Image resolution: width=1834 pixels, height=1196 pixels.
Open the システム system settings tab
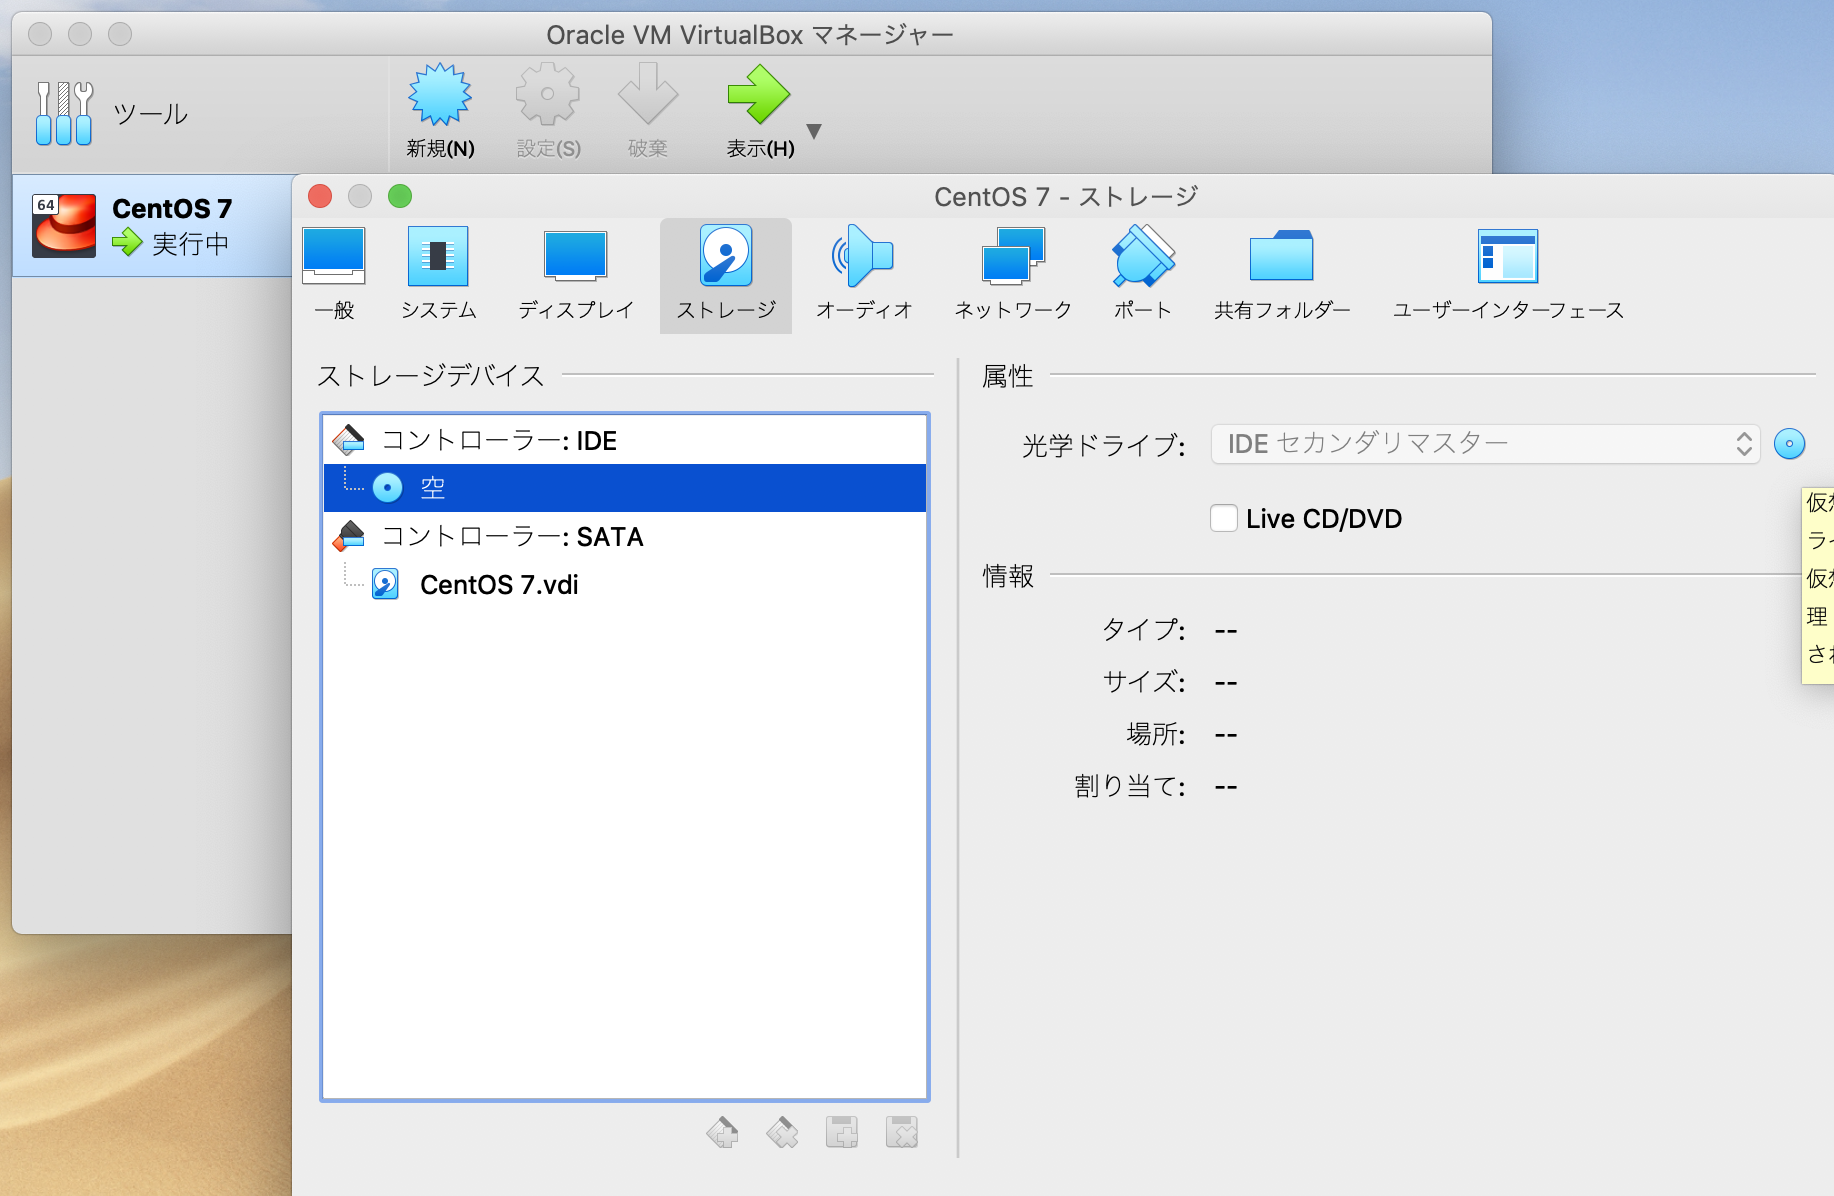tap(438, 274)
